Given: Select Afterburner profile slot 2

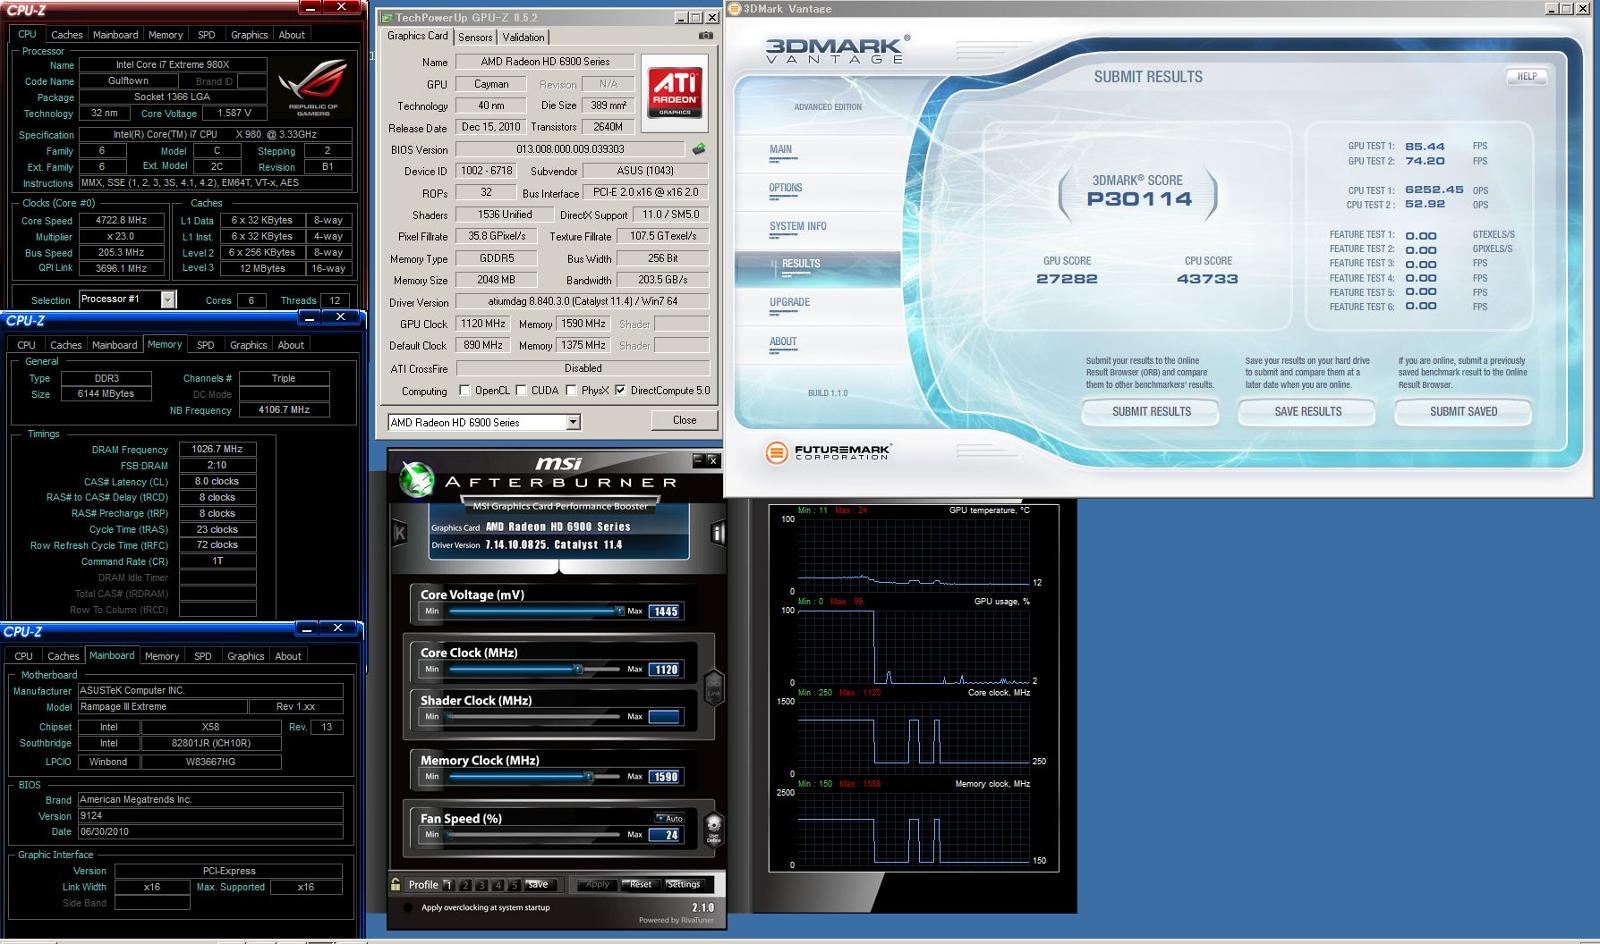Looking at the screenshot, I should [x=465, y=885].
